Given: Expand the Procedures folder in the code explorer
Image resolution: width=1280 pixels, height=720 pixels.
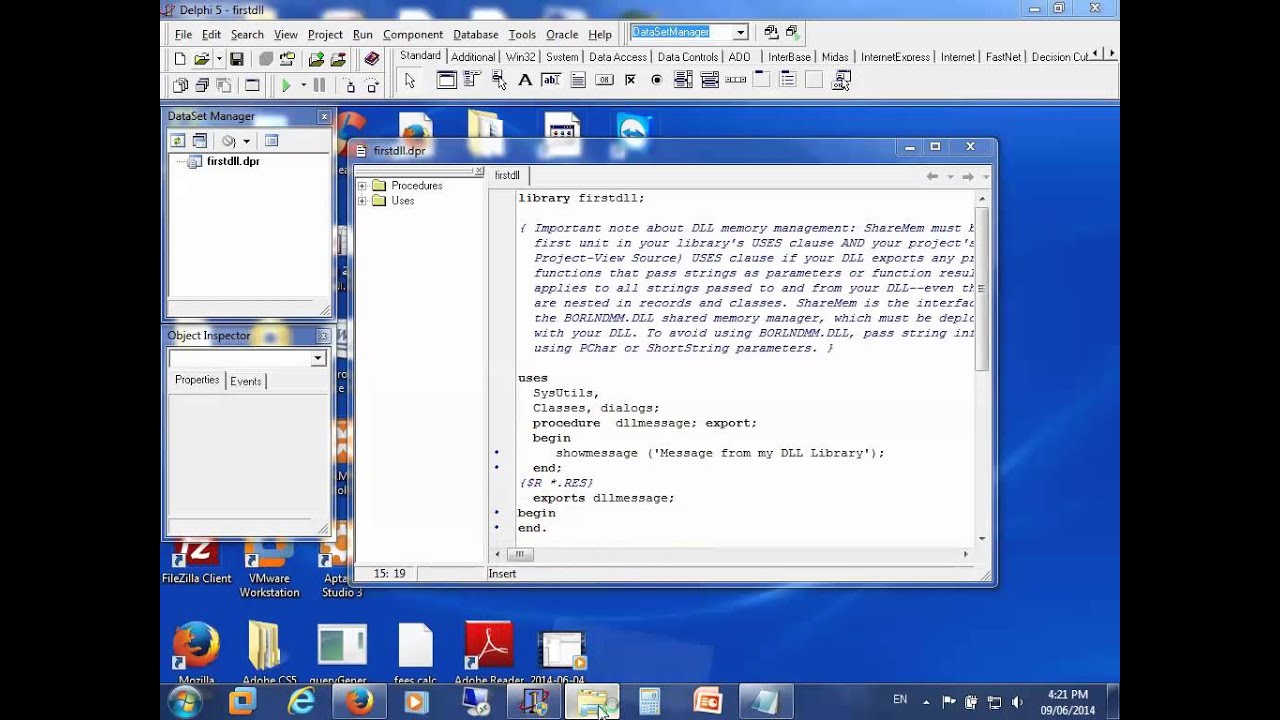Looking at the screenshot, I should [362, 186].
